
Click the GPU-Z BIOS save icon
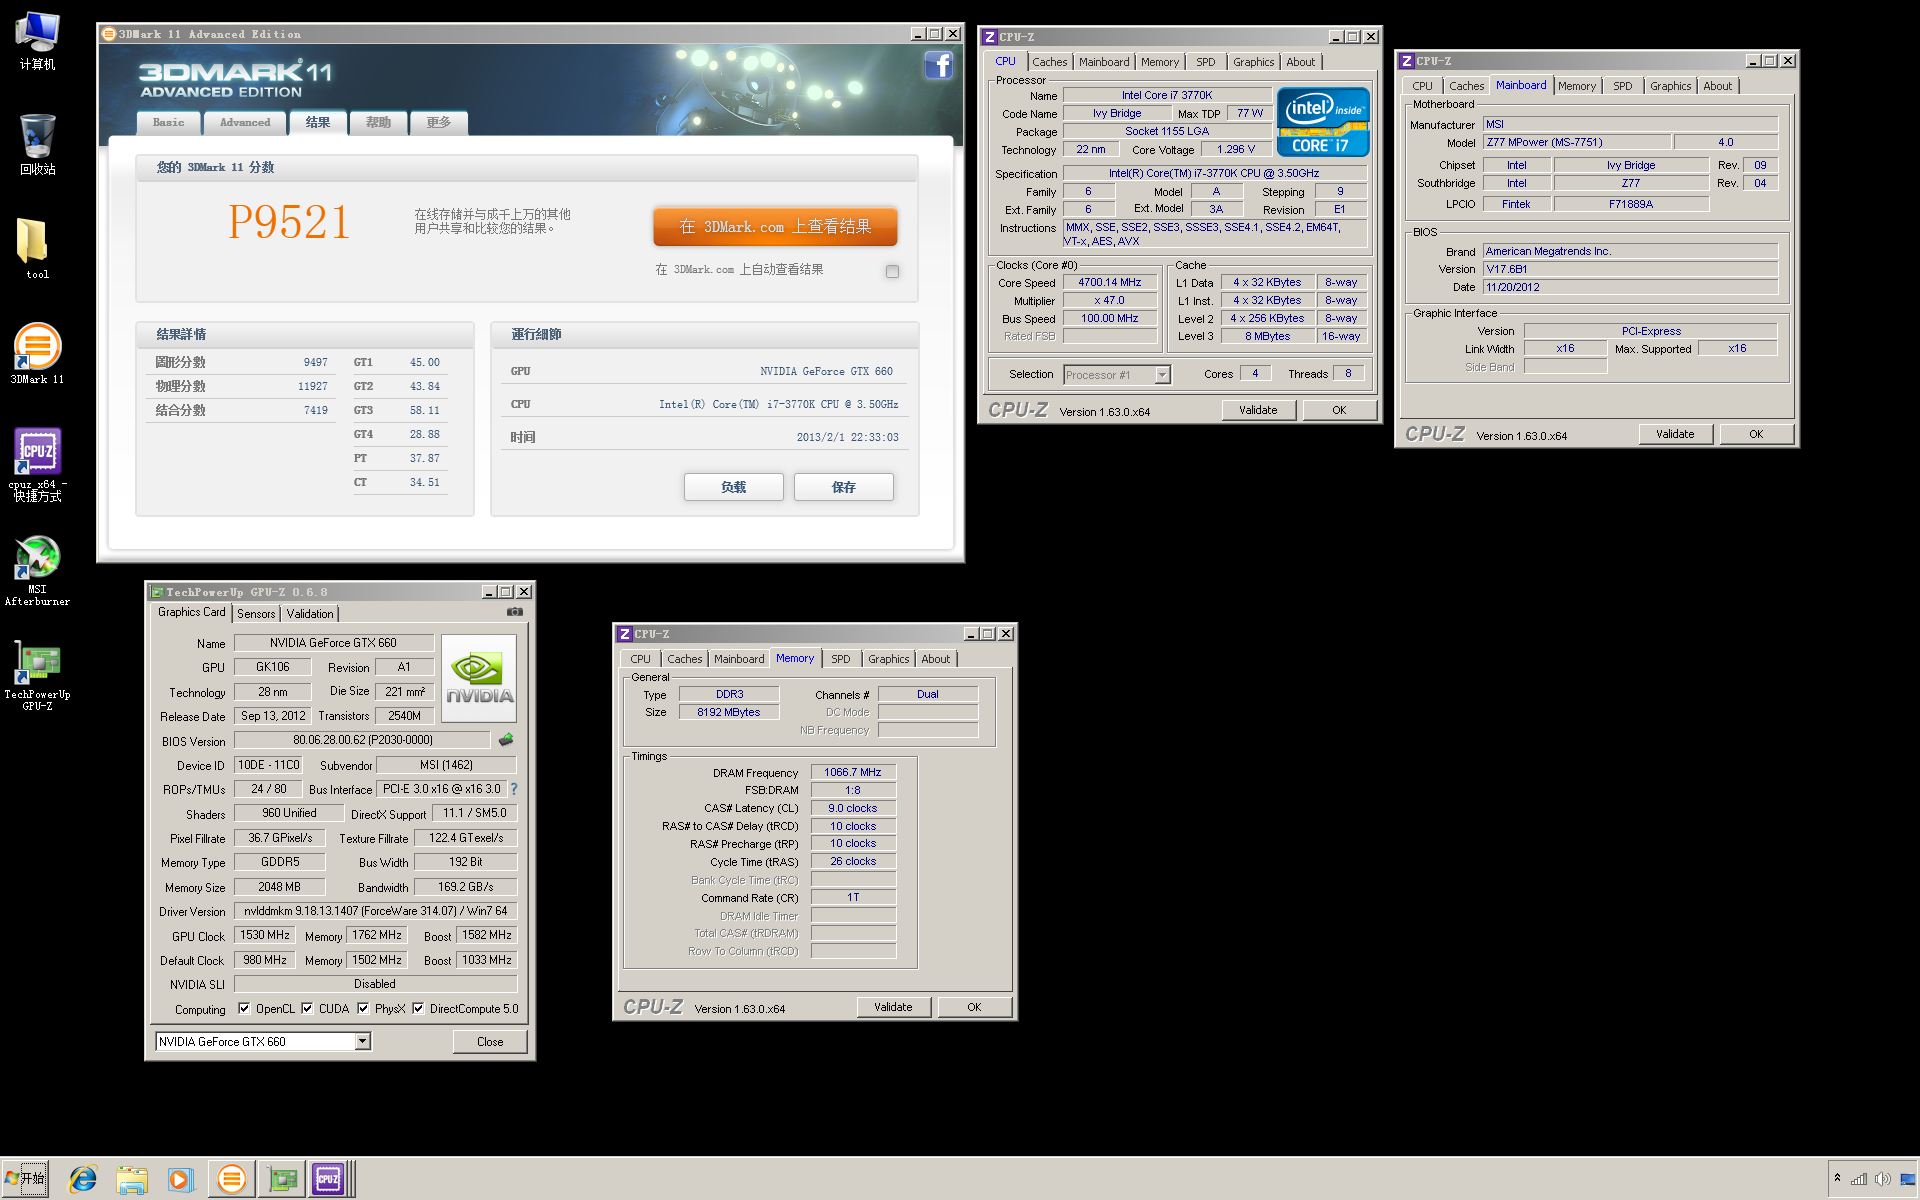[506, 740]
